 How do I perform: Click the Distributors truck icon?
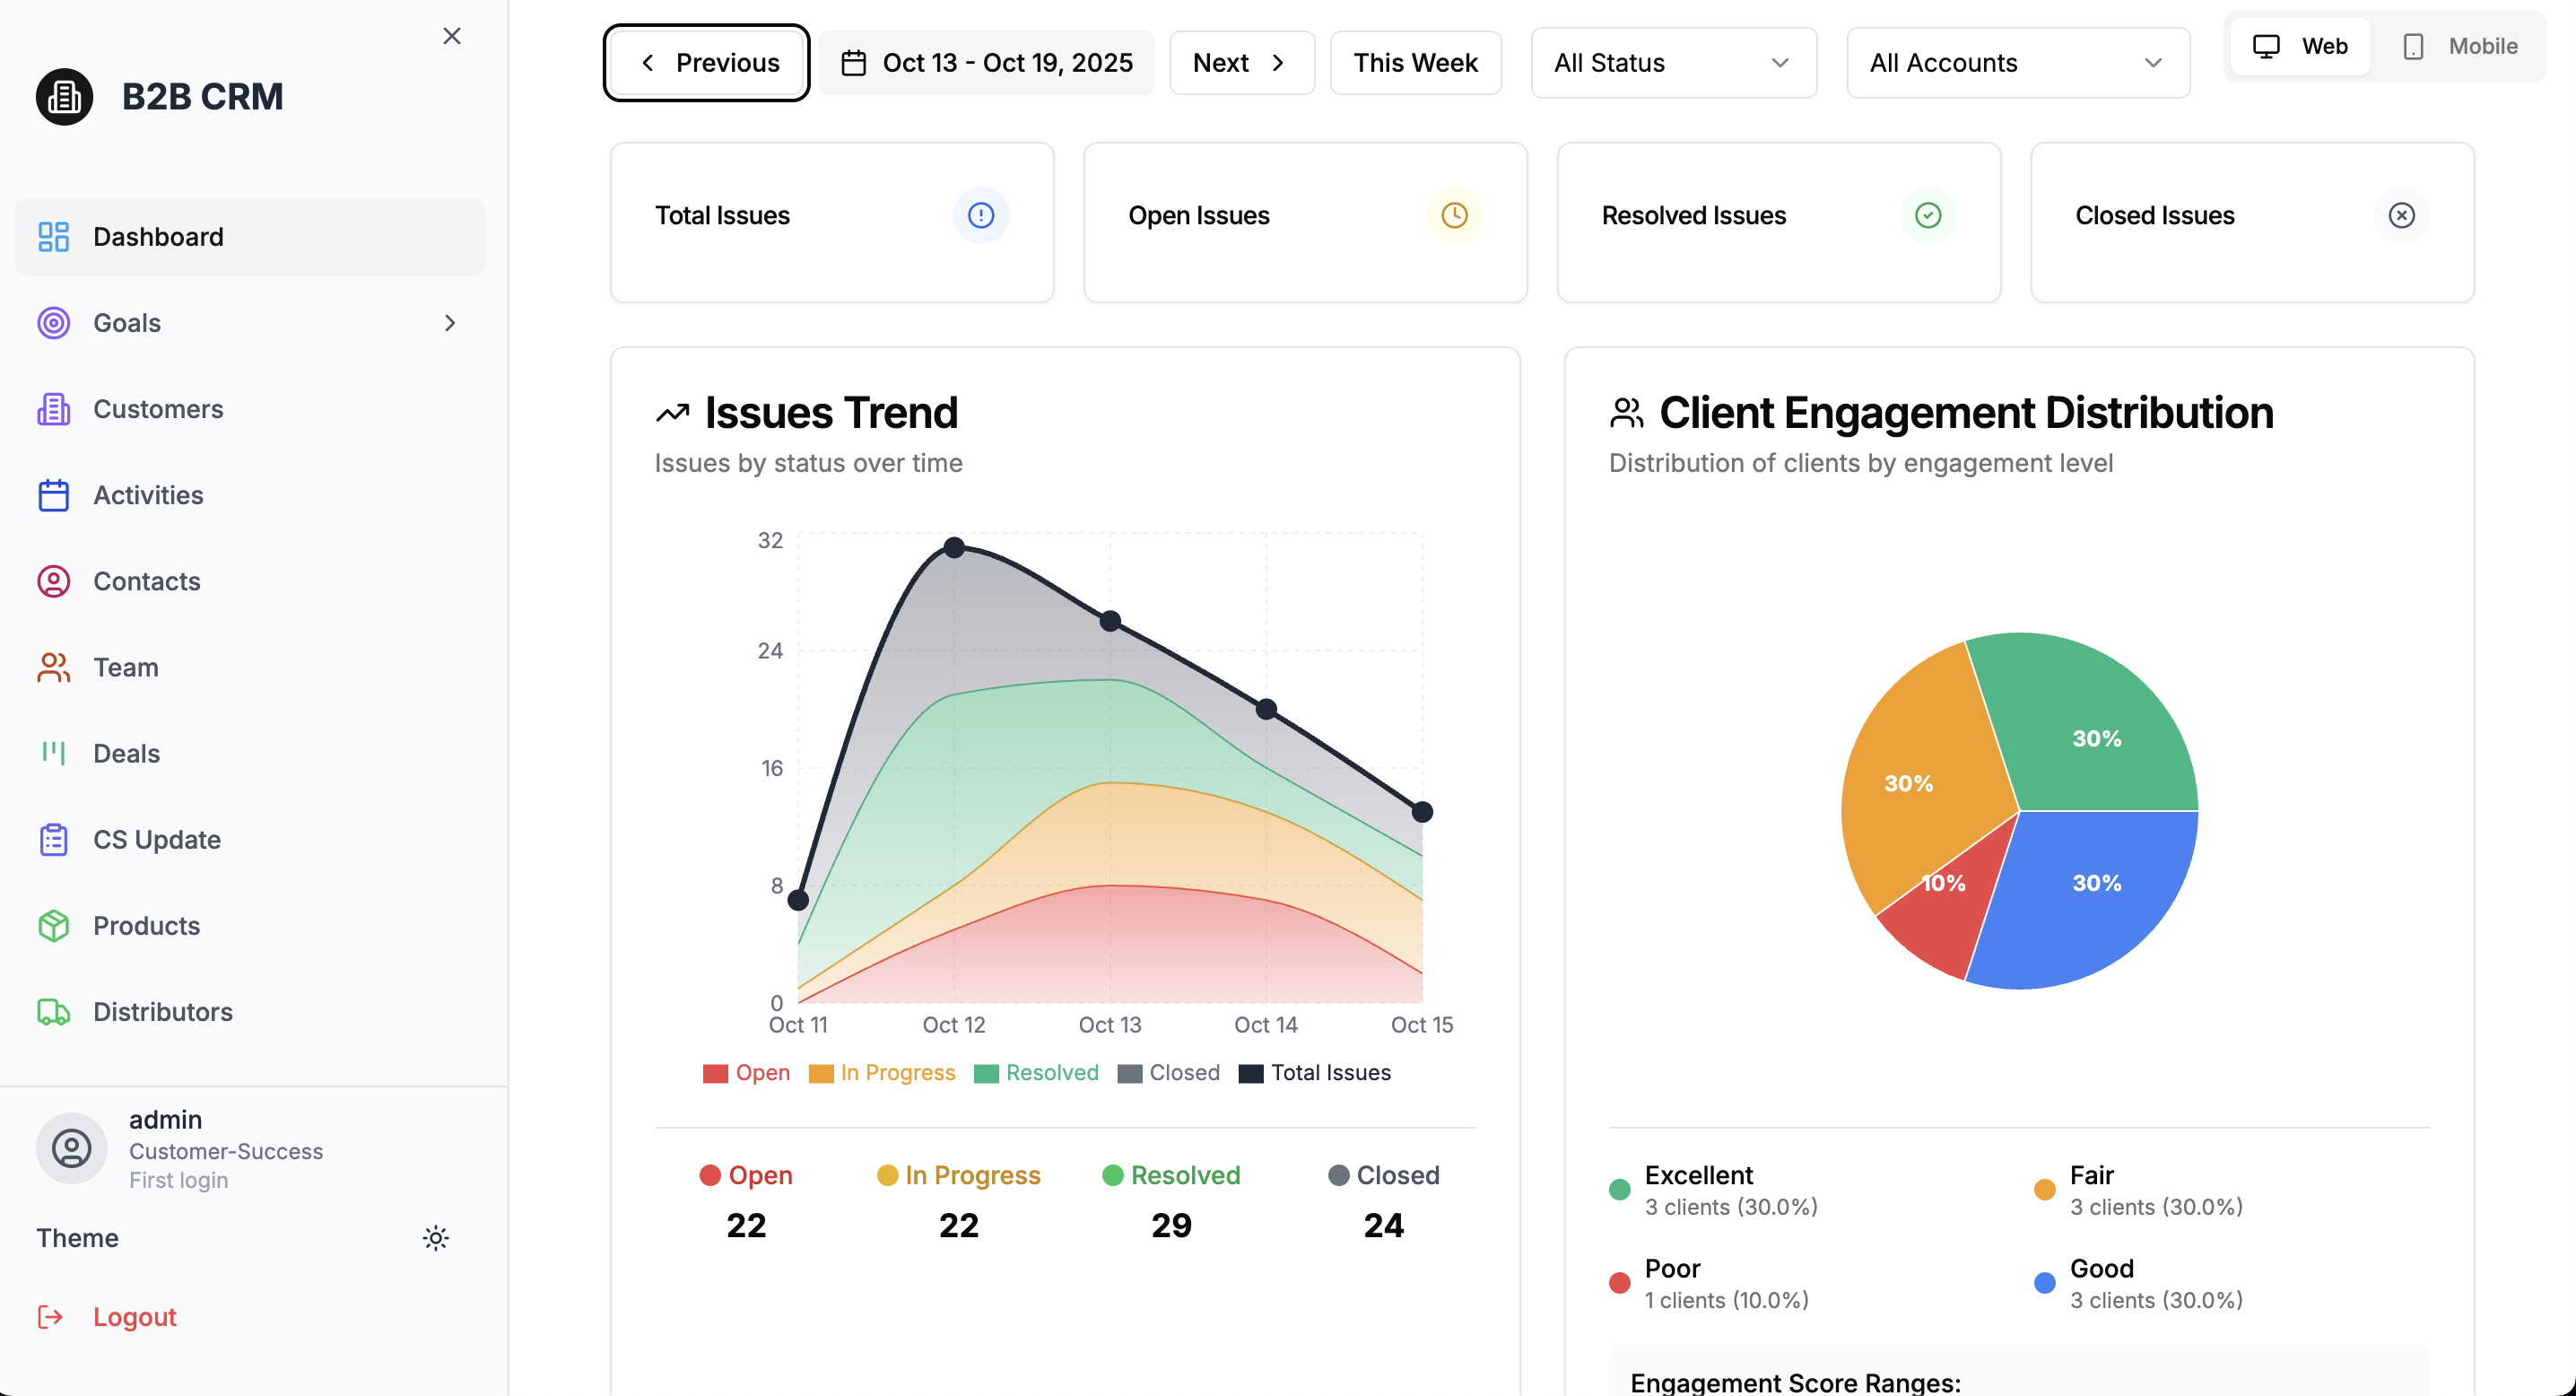pyautogui.click(x=53, y=1012)
